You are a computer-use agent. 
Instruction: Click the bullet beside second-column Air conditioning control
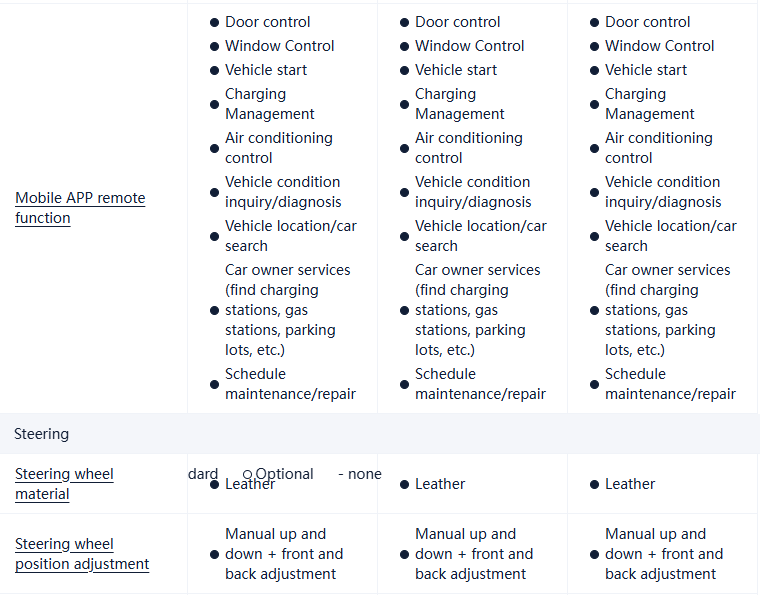(x=404, y=148)
